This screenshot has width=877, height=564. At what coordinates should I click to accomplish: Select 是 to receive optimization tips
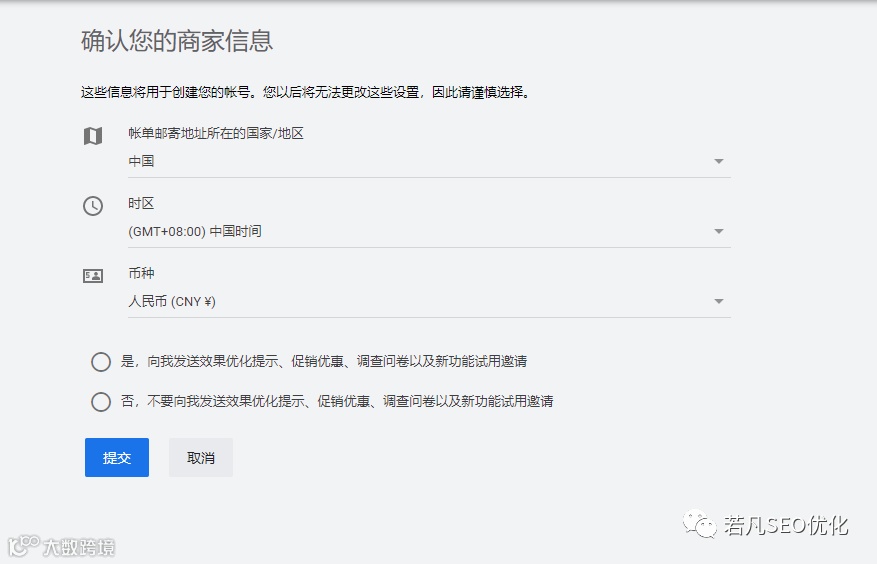pyautogui.click(x=101, y=361)
